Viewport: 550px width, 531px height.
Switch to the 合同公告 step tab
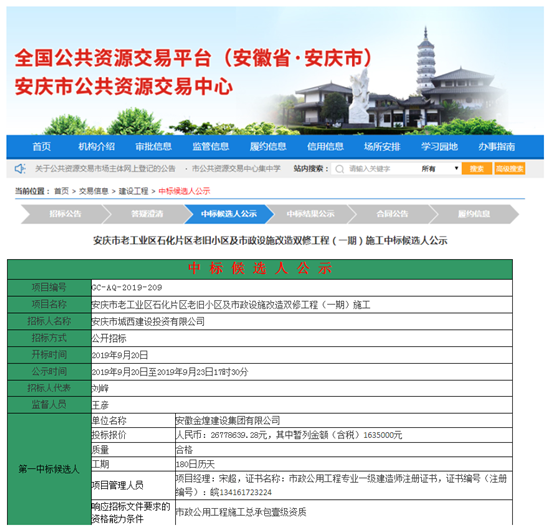click(392, 214)
